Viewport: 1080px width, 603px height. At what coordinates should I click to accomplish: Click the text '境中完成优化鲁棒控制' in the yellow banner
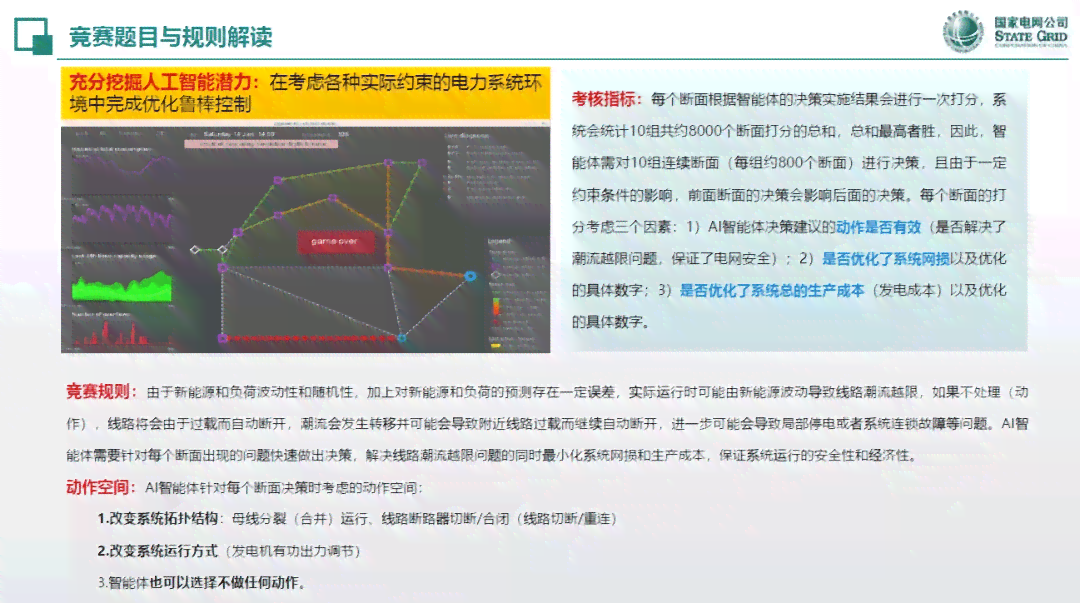click(x=160, y=104)
